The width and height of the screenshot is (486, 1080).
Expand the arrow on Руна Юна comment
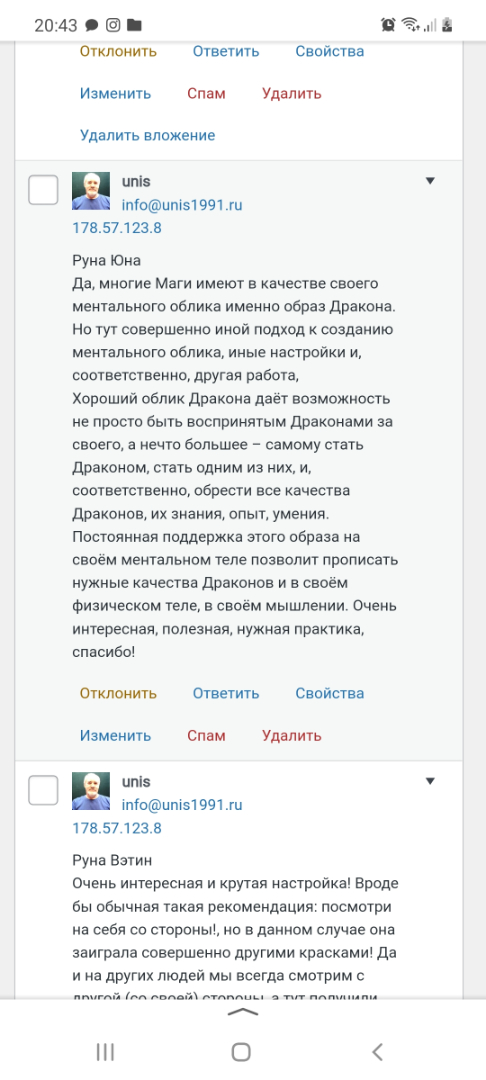tap(430, 181)
